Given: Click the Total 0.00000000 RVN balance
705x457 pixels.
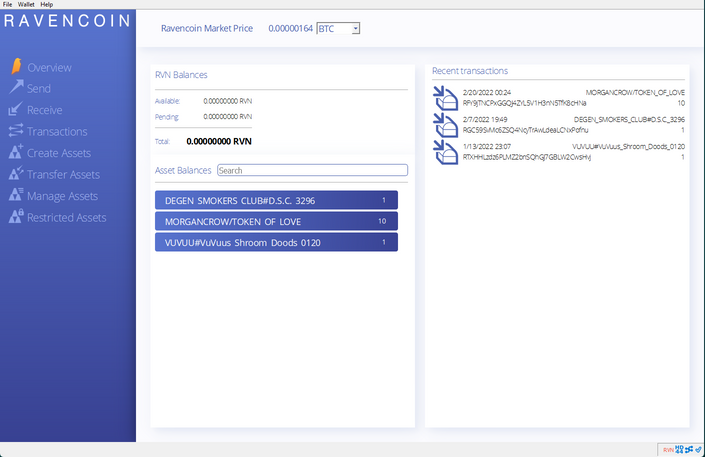Looking at the screenshot, I should (x=219, y=141).
